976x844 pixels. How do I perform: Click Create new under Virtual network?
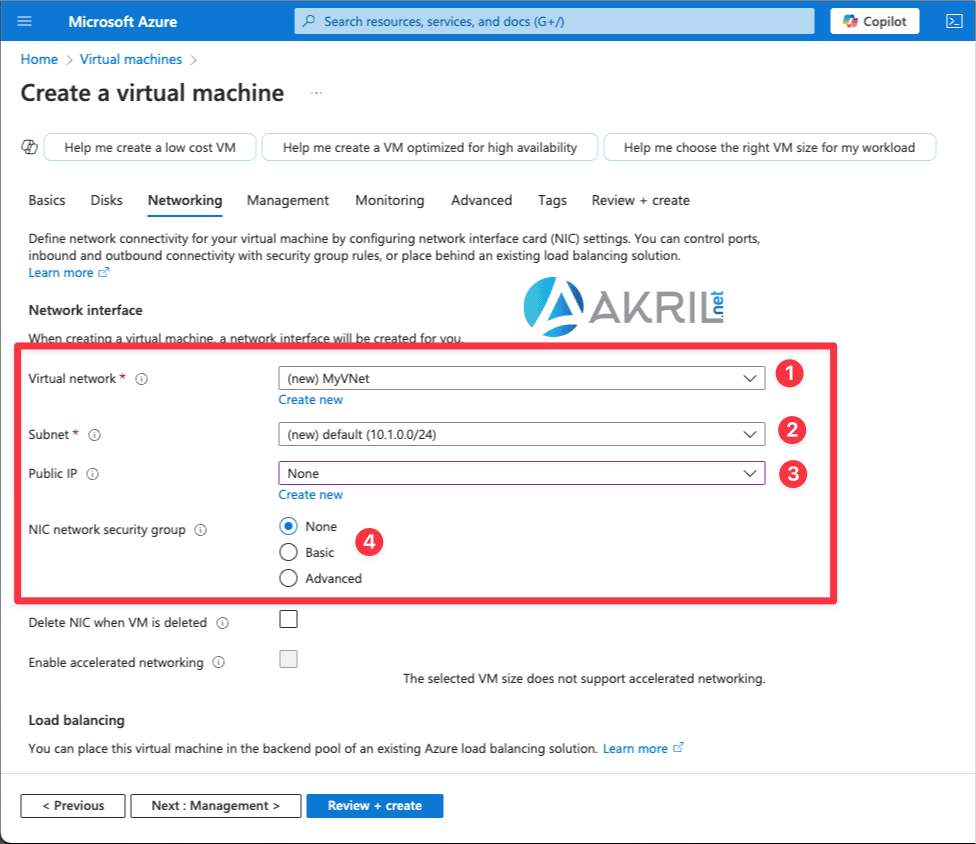[310, 400]
